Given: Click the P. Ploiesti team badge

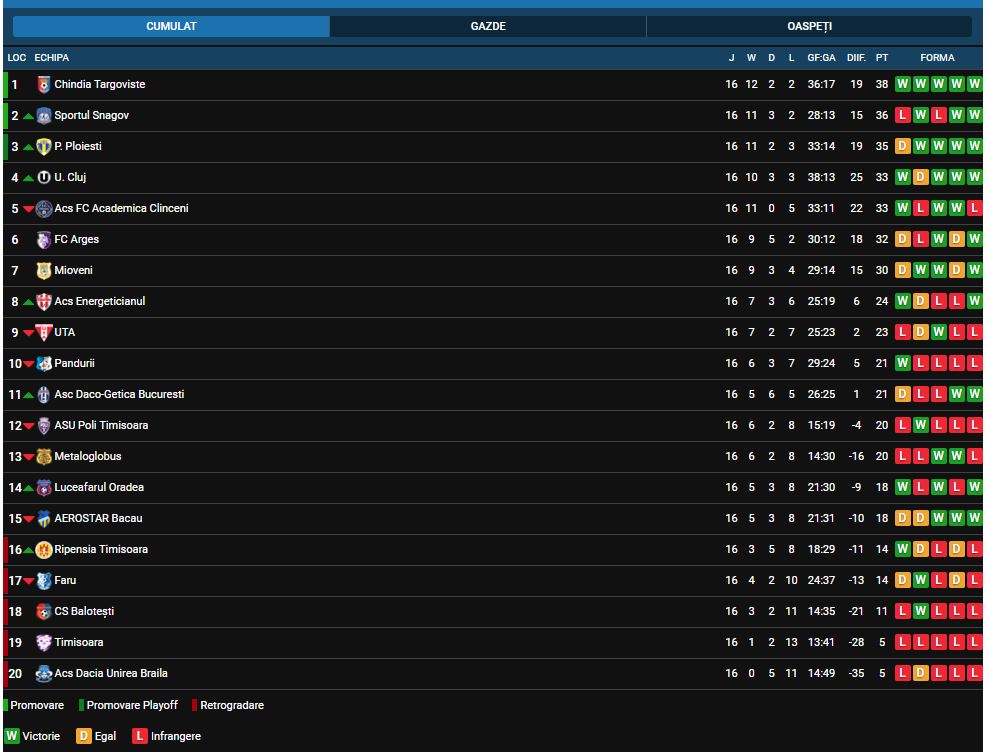Looking at the screenshot, I should coord(44,146).
